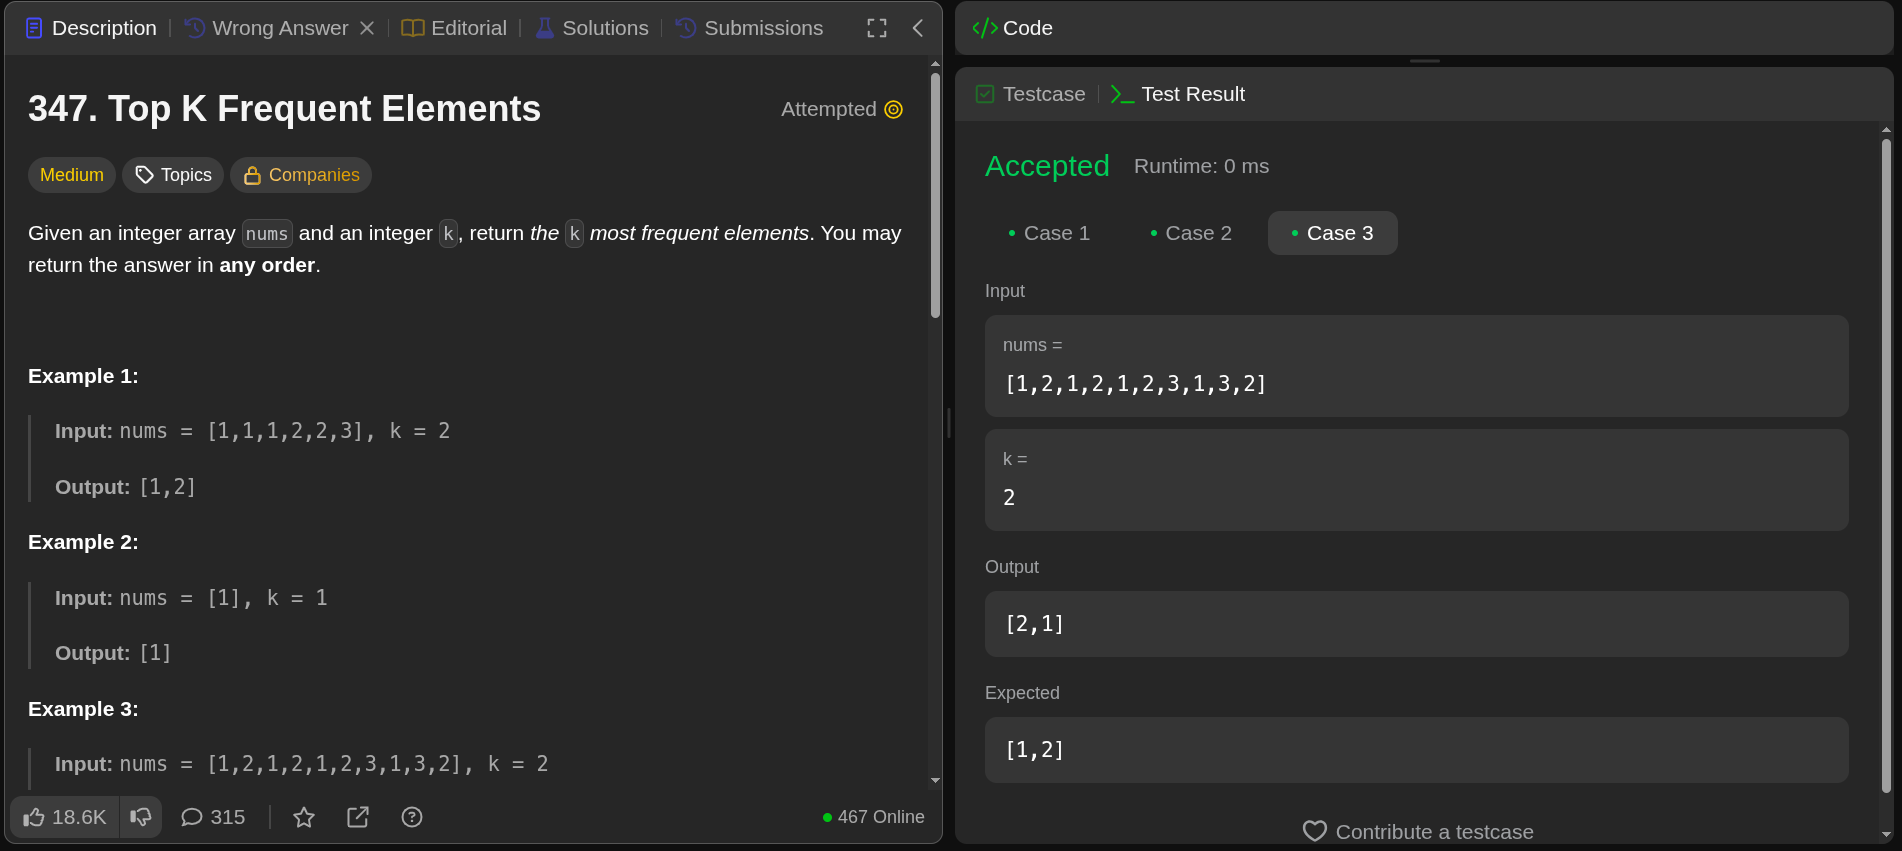
Task: Expand the Topics tag
Action: 173,175
